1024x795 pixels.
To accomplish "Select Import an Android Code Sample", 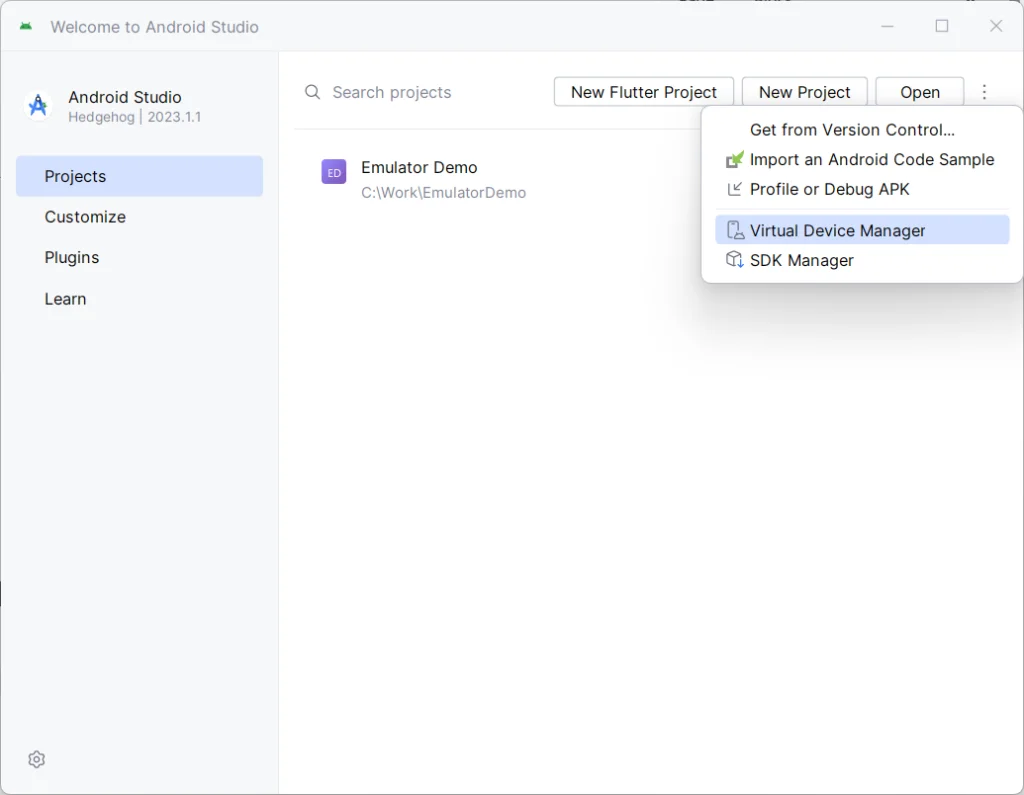I will tap(862, 159).
